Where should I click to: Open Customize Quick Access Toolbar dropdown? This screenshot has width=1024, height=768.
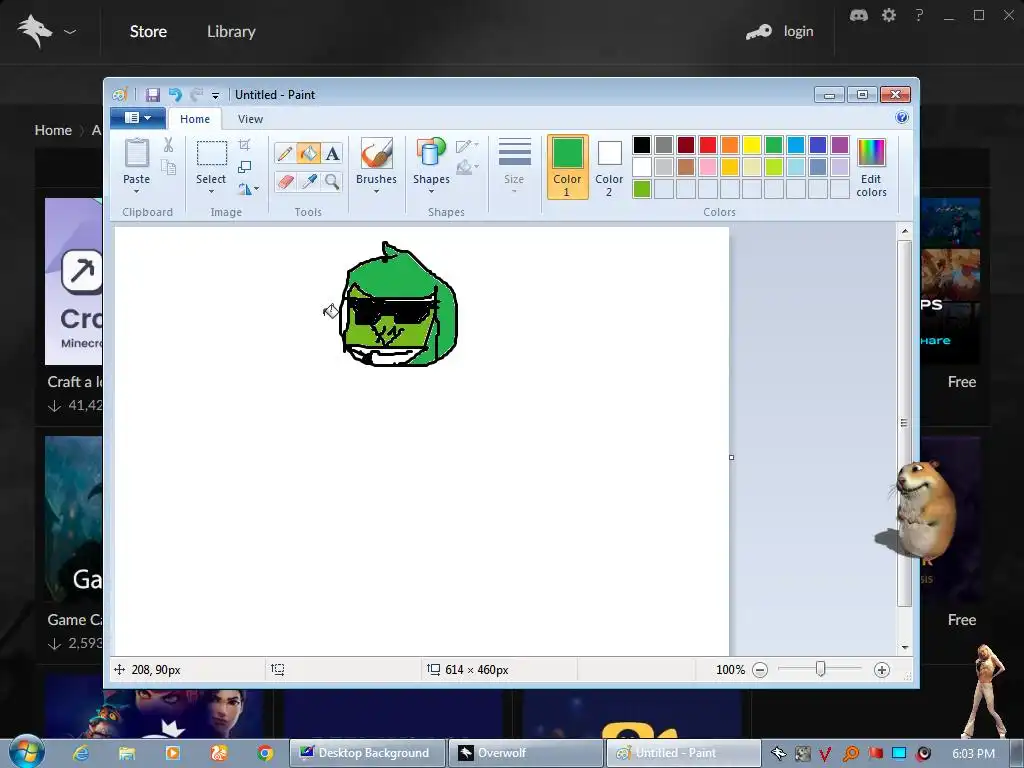click(x=215, y=95)
